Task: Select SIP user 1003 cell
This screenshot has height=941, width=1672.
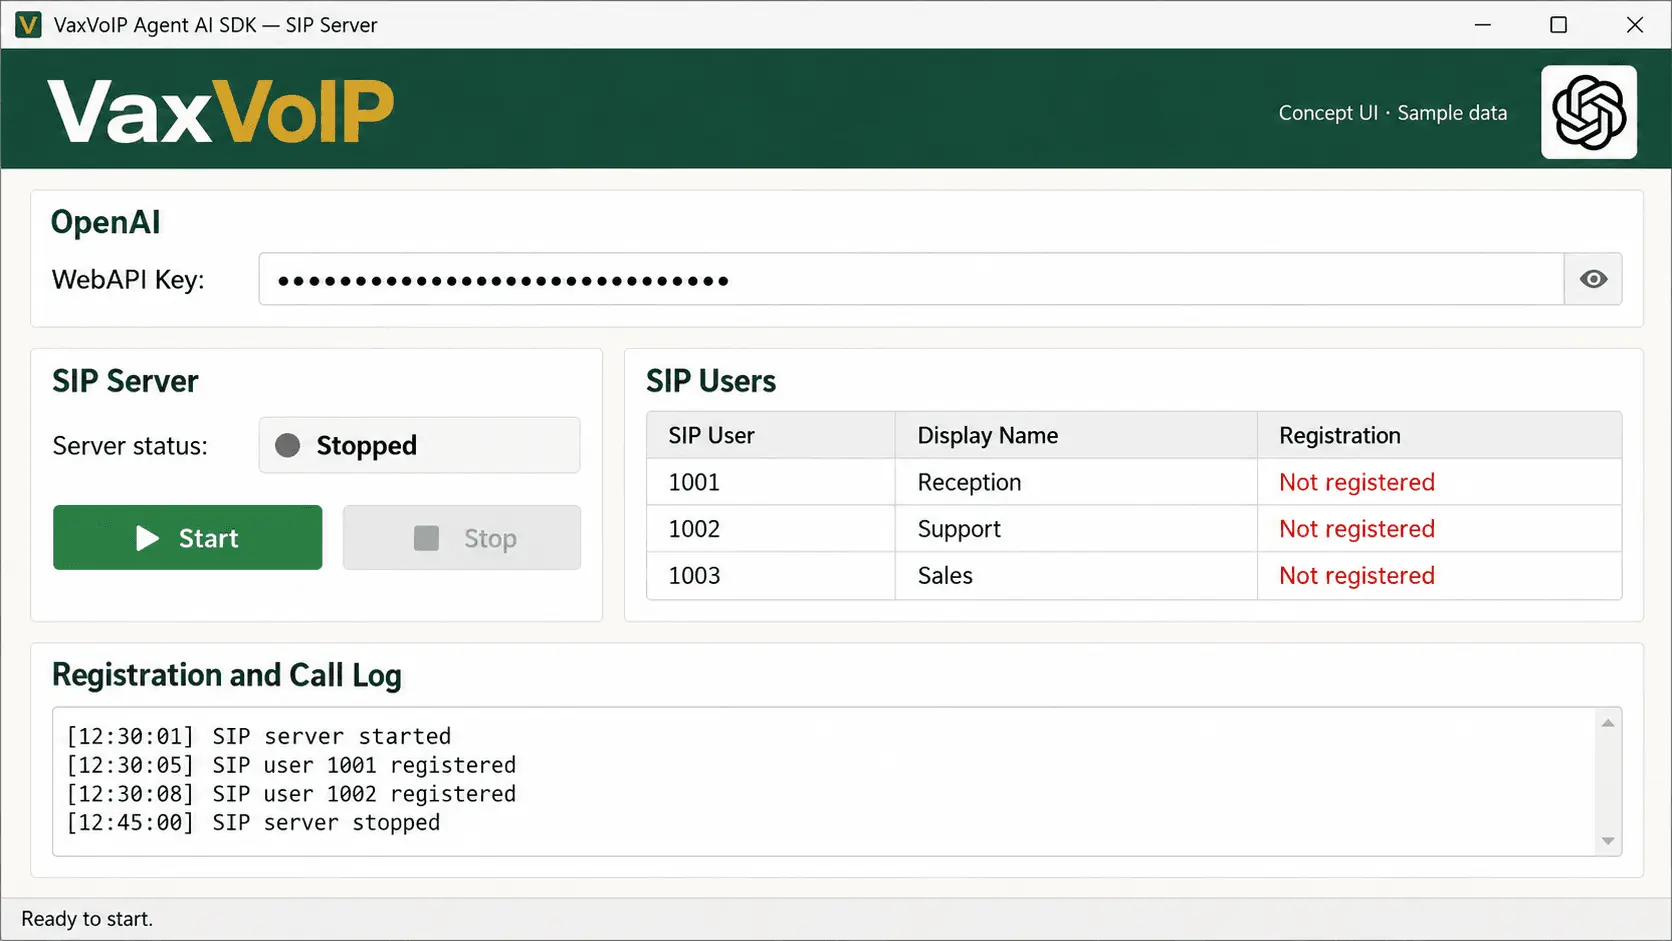Action: (x=771, y=576)
